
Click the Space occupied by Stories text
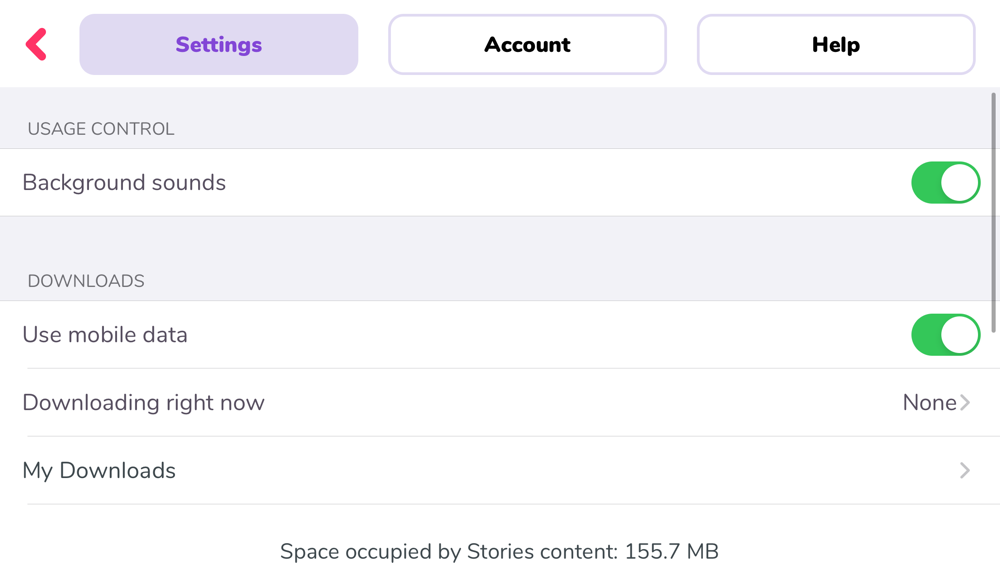tap(449, 551)
